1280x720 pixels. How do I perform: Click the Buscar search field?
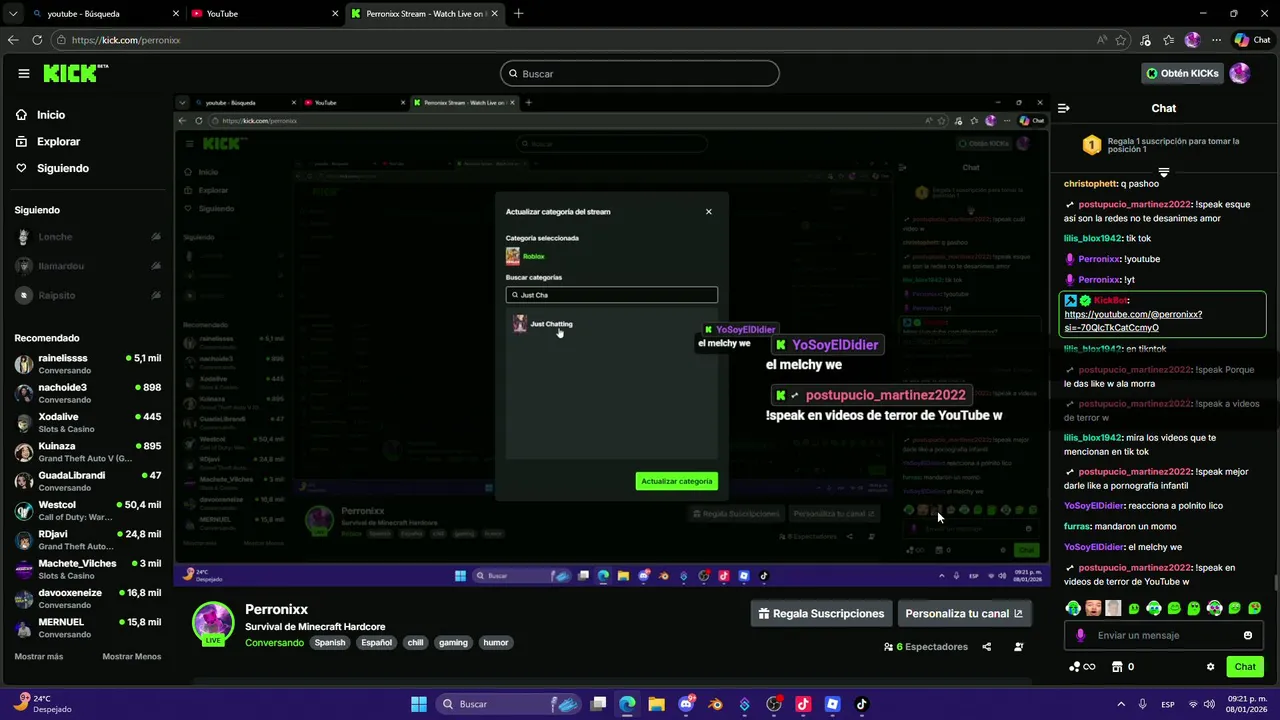tap(640, 73)
